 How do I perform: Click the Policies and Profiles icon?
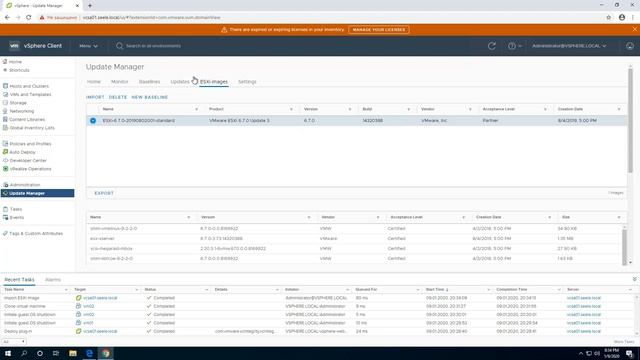(5, 144)
